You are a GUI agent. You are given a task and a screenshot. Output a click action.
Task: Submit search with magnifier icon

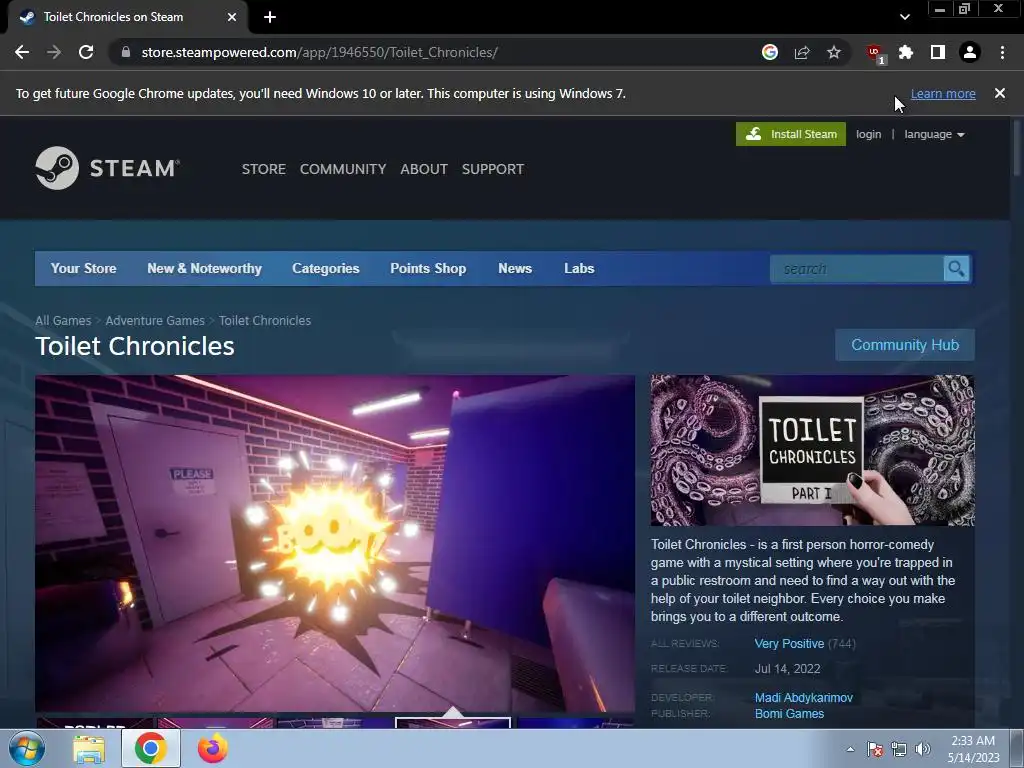[957, 268]
